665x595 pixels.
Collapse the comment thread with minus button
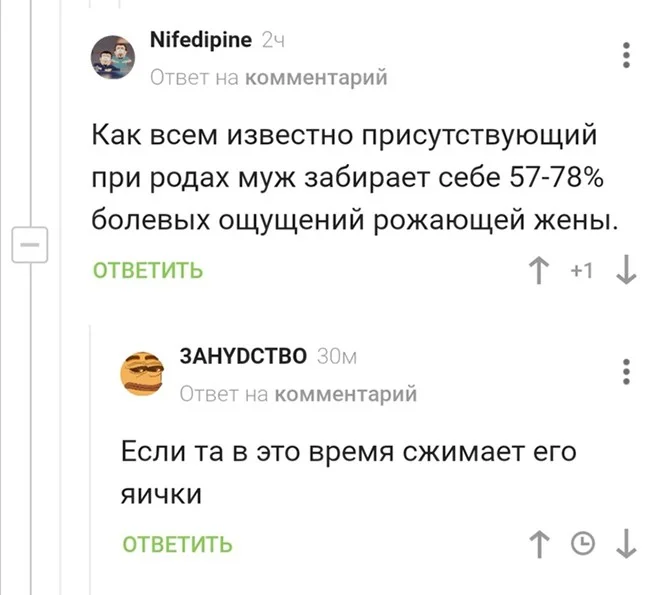click(27, 243)
